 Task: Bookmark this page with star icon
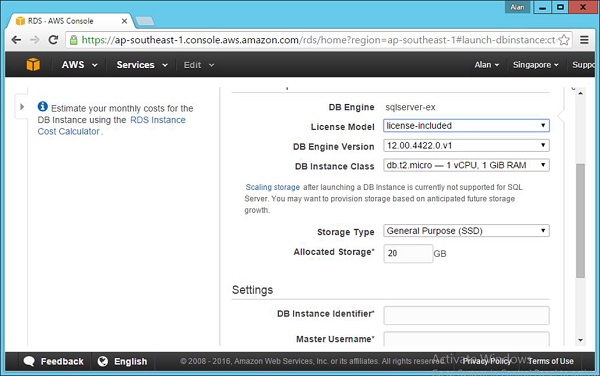pos(564,40)
